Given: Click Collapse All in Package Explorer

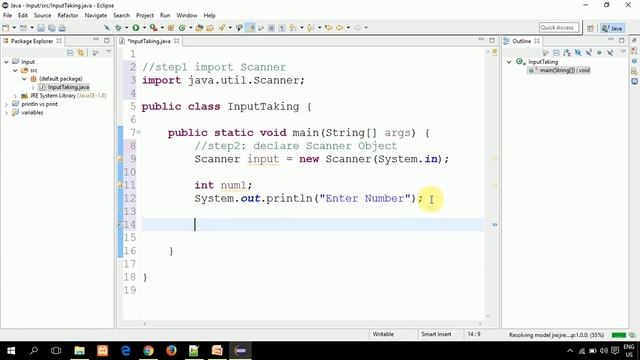Looking at the screenshot, I should point(70,53).
